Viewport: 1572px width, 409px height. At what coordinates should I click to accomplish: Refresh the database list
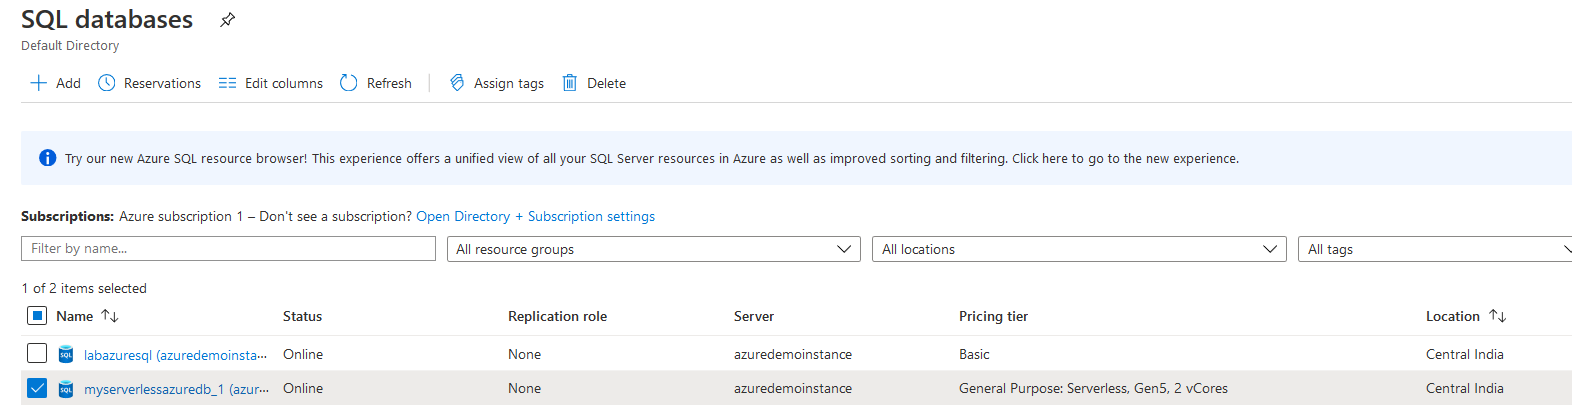point(349,83)
